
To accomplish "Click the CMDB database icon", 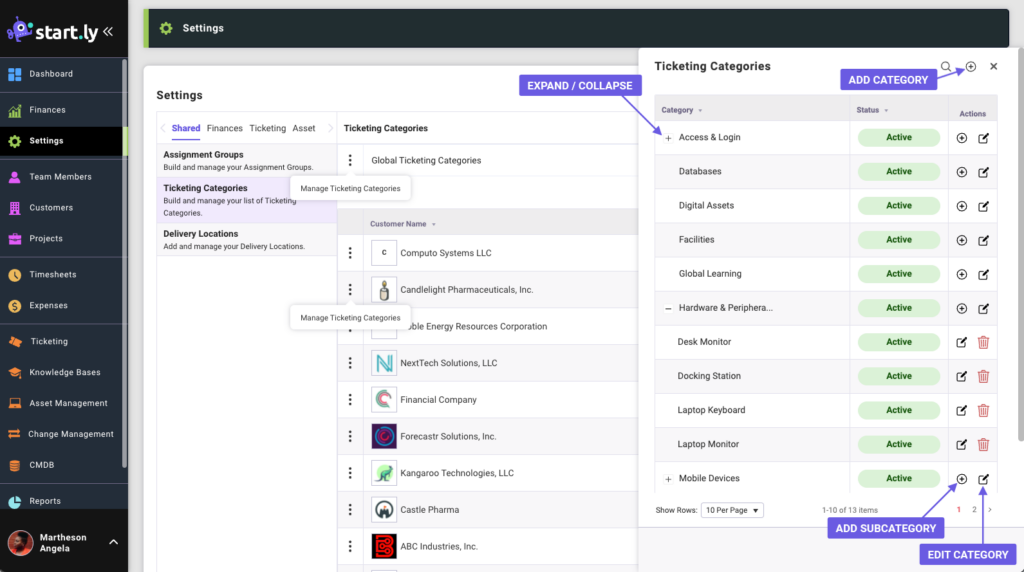I will pyautogui.click(x=14, y=465).
